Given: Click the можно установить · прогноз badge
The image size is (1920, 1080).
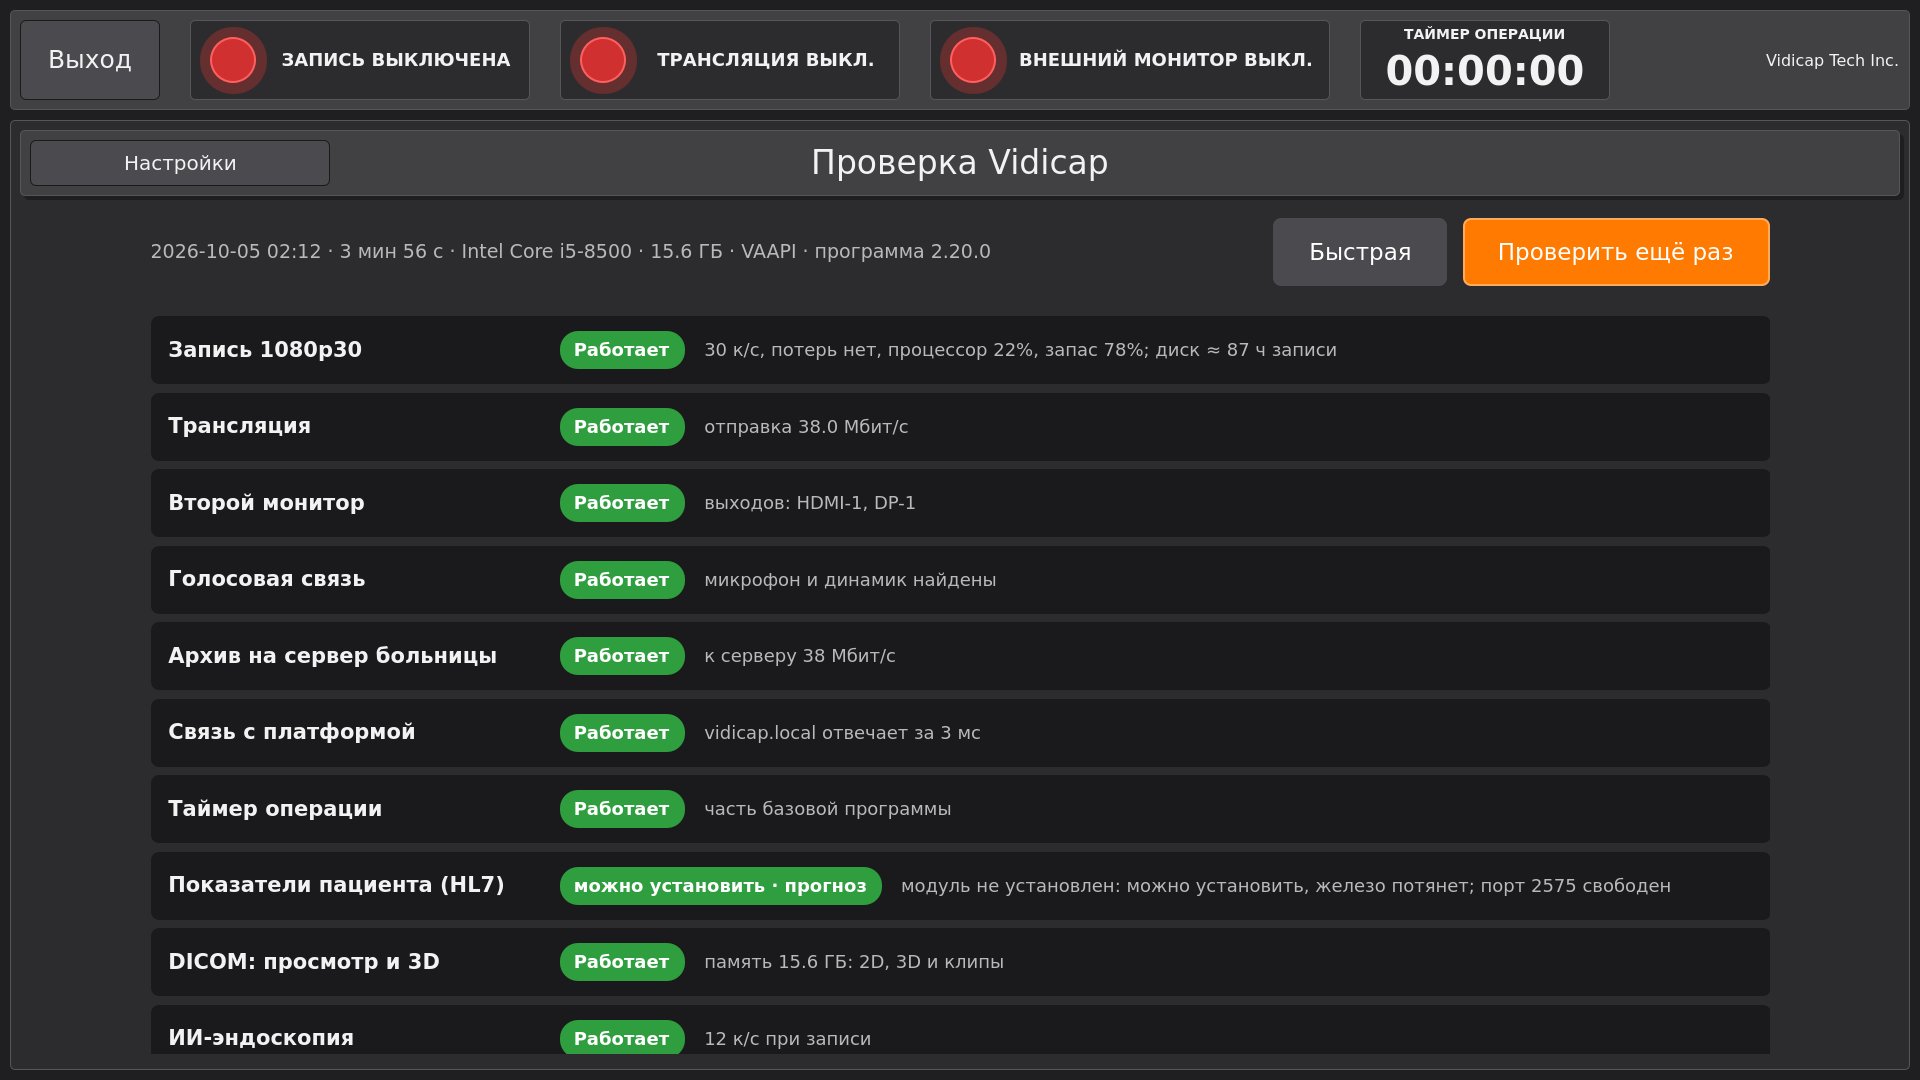Looking at the screenshot, I should 720,886.
